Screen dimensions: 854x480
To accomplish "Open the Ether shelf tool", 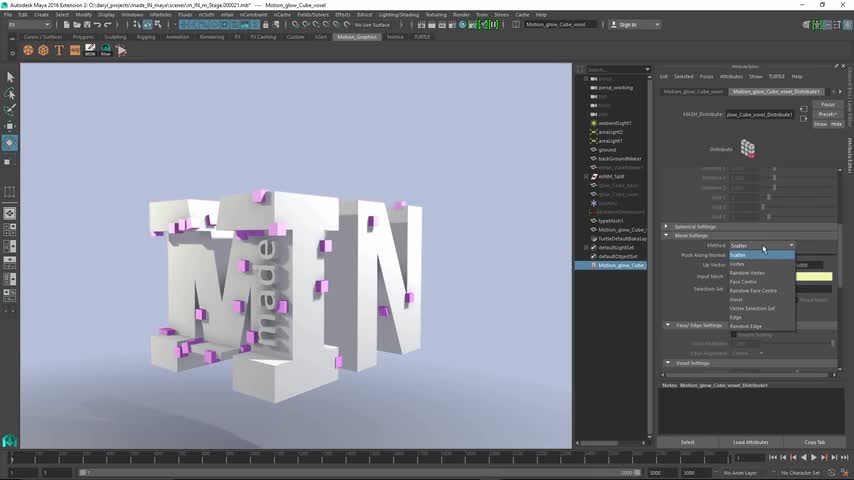I will click(x=106, y=51).
